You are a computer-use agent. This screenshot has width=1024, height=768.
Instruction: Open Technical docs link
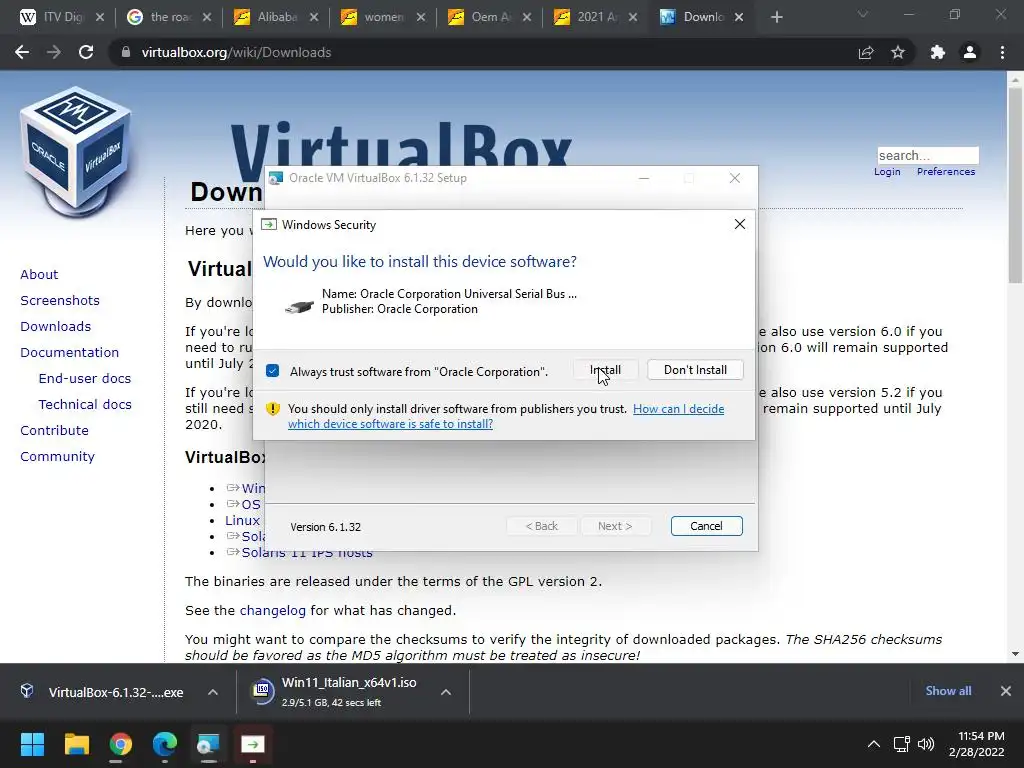[85, 405]
